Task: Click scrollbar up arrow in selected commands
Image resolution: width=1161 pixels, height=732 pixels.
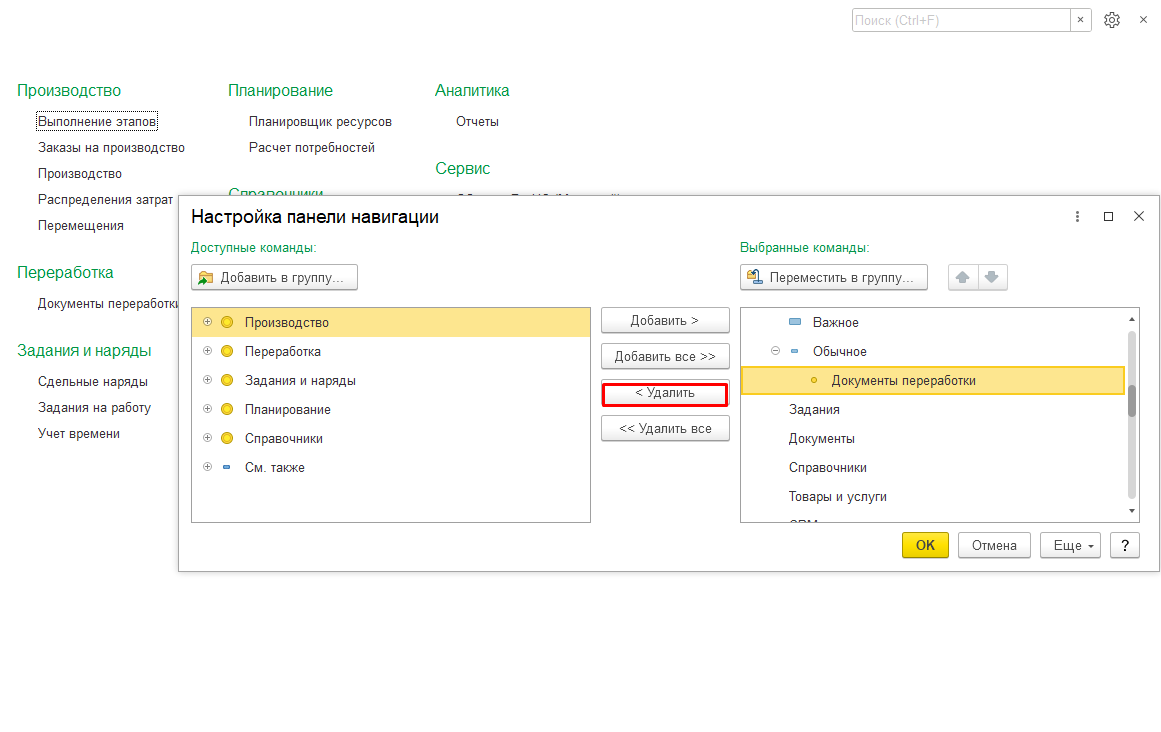Action: point(1131,319)
